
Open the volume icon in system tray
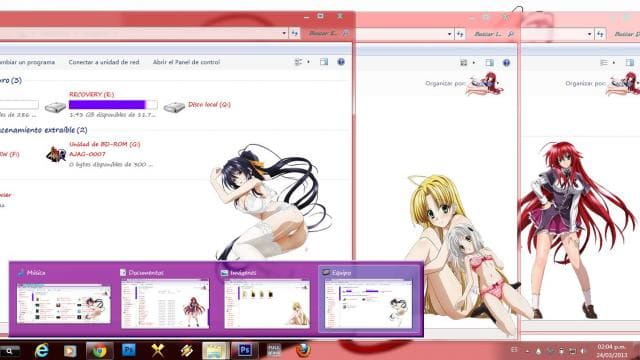583,351
